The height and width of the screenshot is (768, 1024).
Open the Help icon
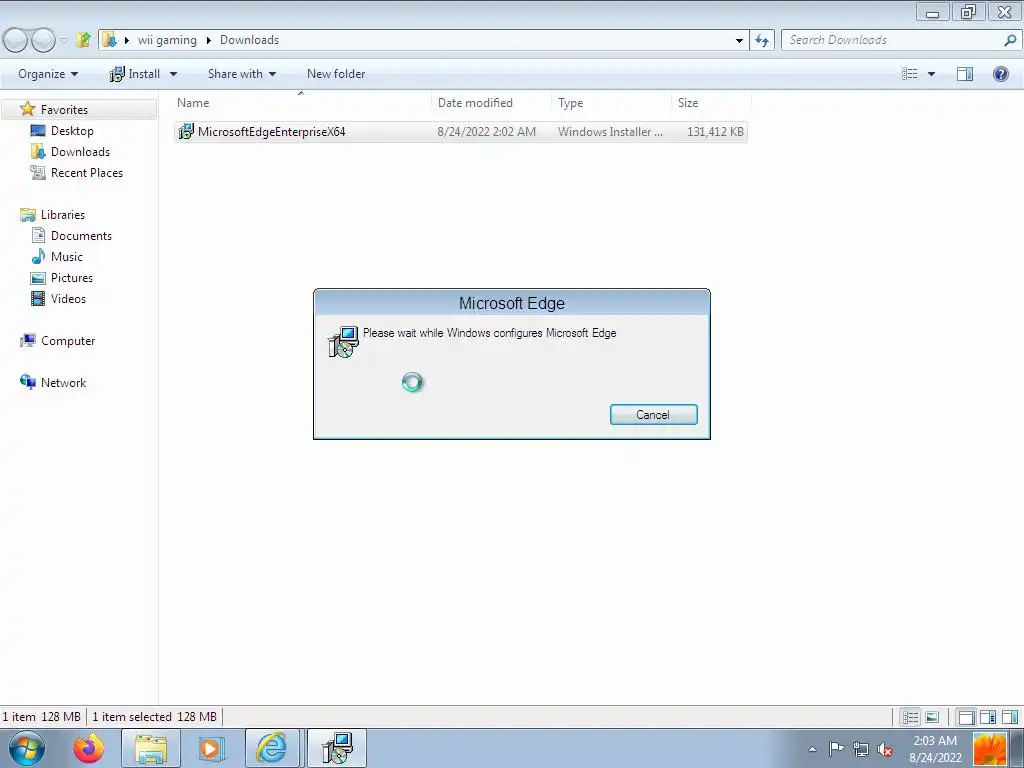1000,74
